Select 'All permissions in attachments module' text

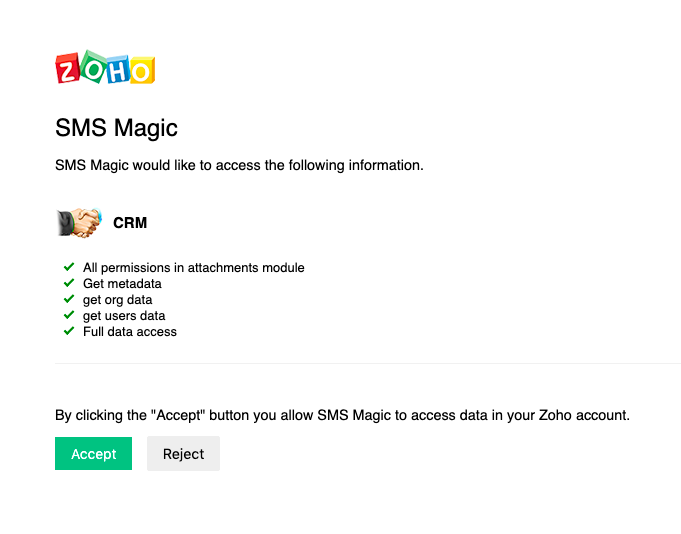(x=194, y=268)
